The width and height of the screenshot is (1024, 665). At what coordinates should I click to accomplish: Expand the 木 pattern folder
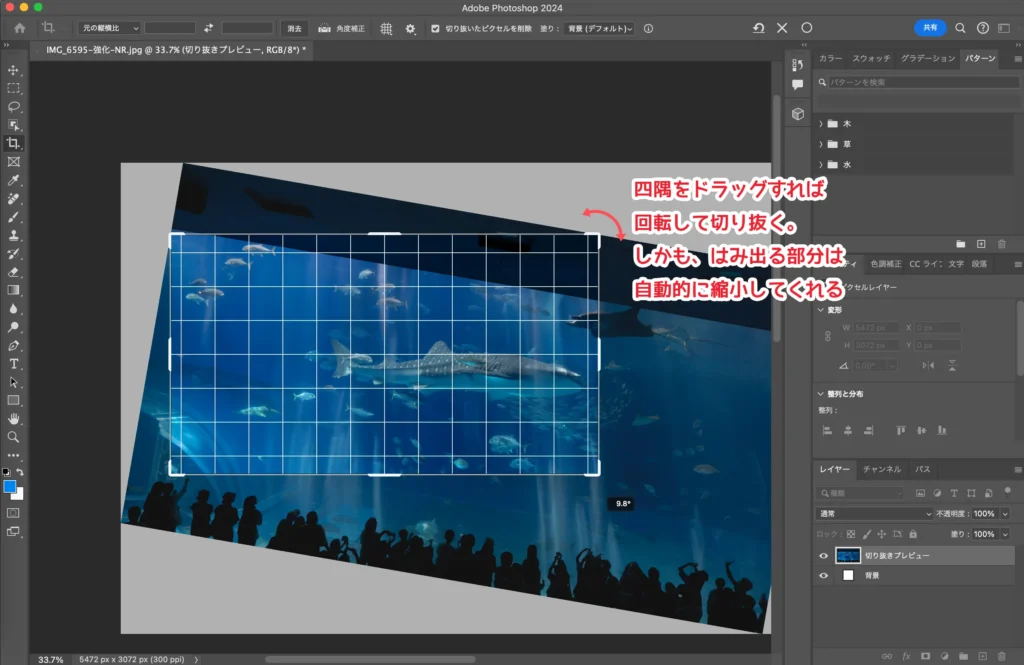click(x=821, y=124)
